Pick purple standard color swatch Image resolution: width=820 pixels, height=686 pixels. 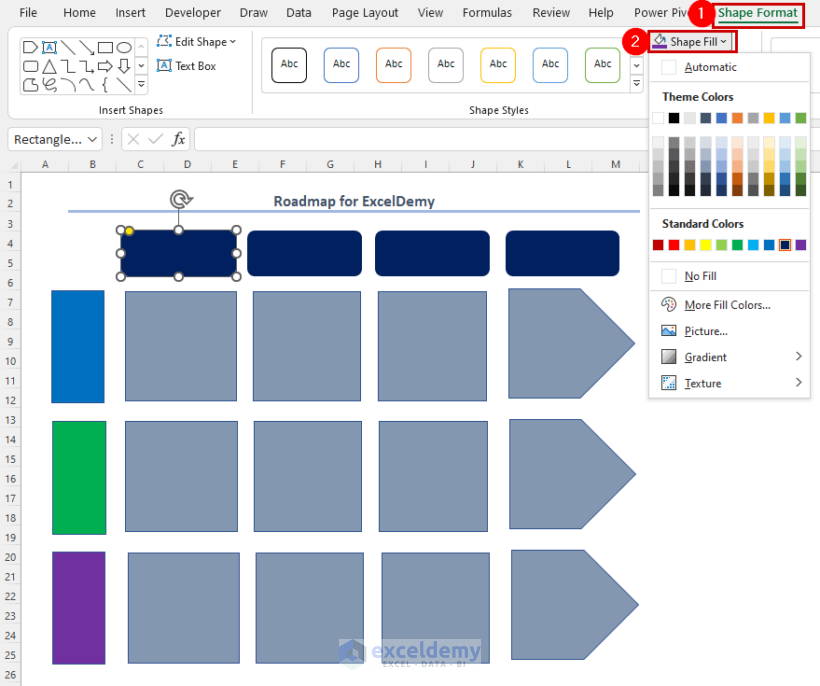[801, 245]
